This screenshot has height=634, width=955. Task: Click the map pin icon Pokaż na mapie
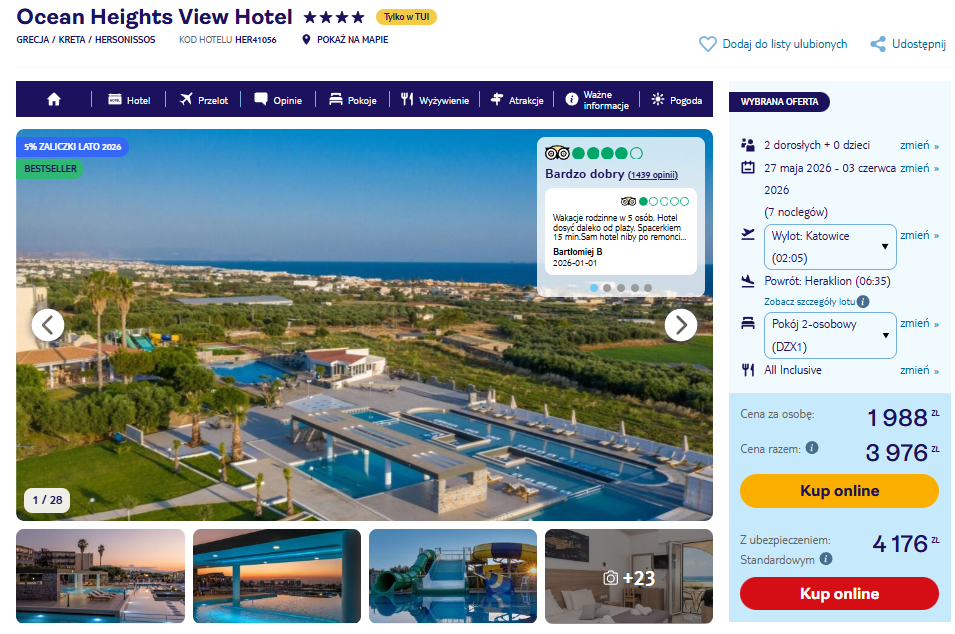click(306, 40)
